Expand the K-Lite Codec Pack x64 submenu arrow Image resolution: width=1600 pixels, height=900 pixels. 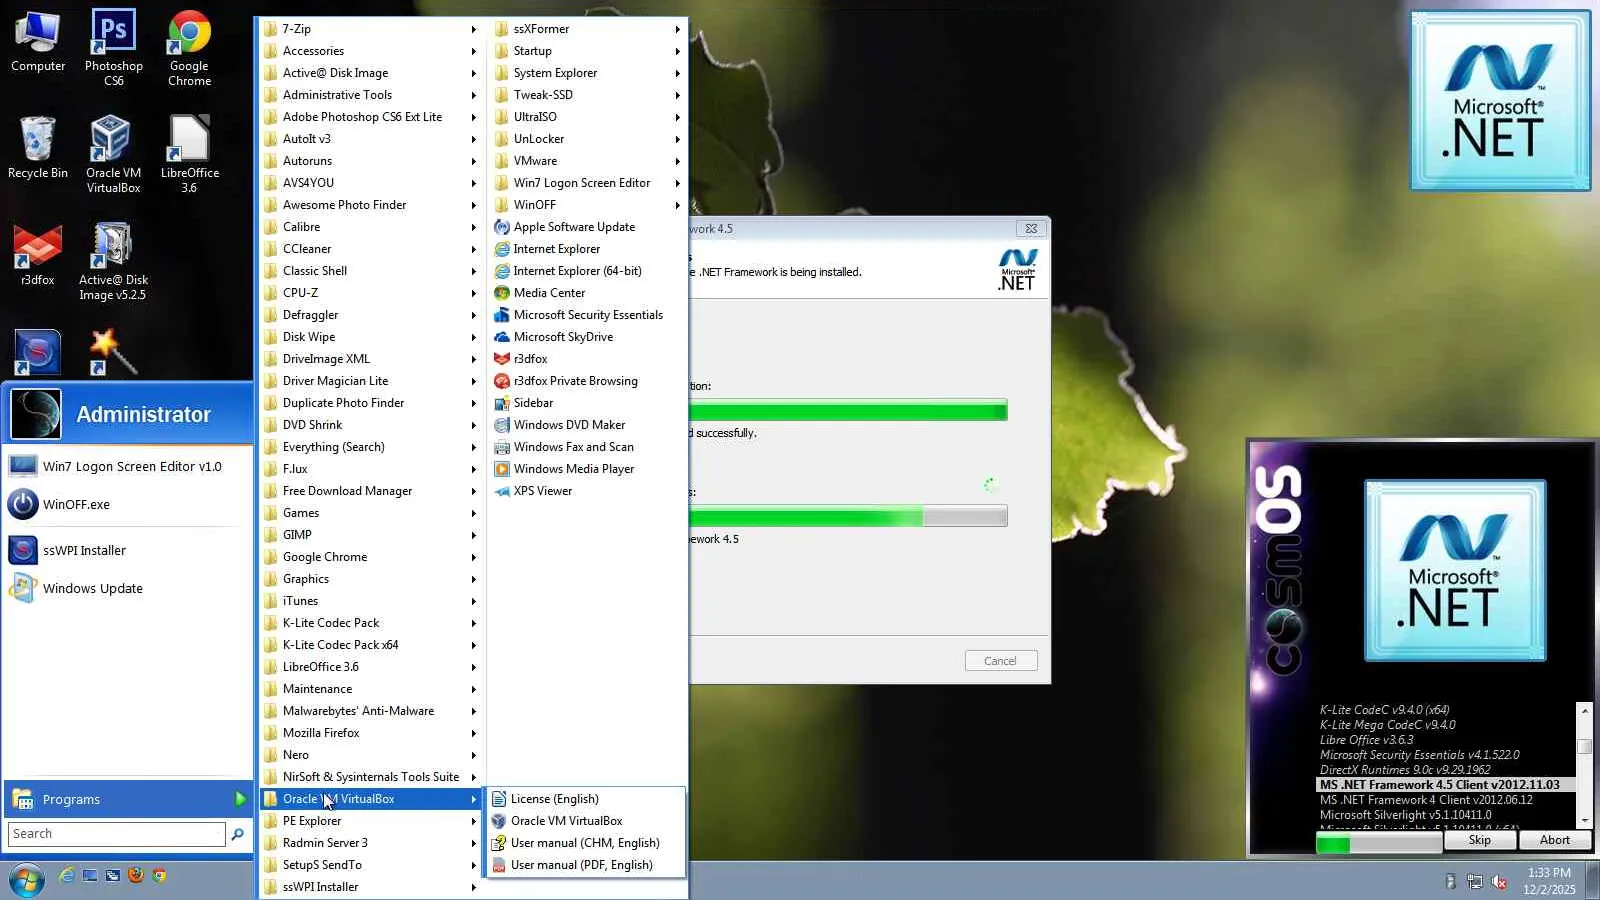point(474,645)
